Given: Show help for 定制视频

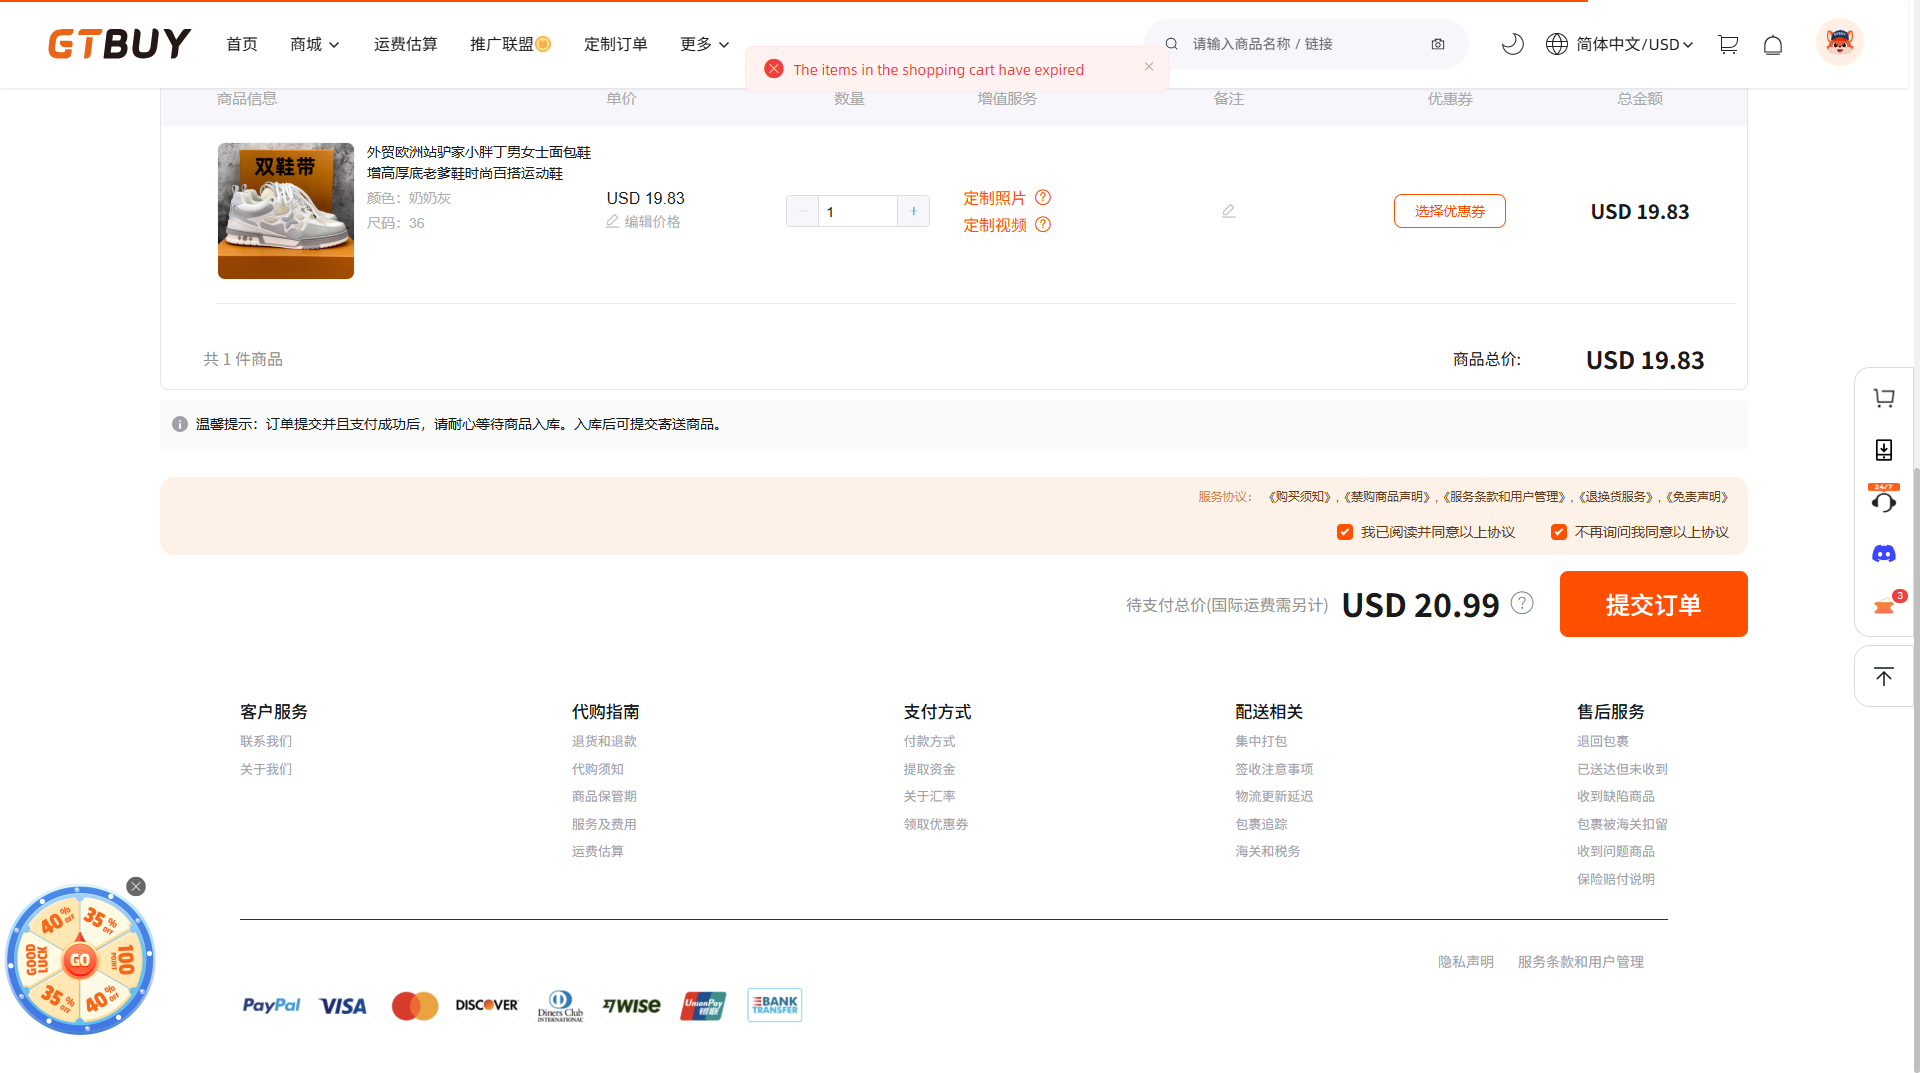Looking at the screenshot, I should [x=1043, y=225].
